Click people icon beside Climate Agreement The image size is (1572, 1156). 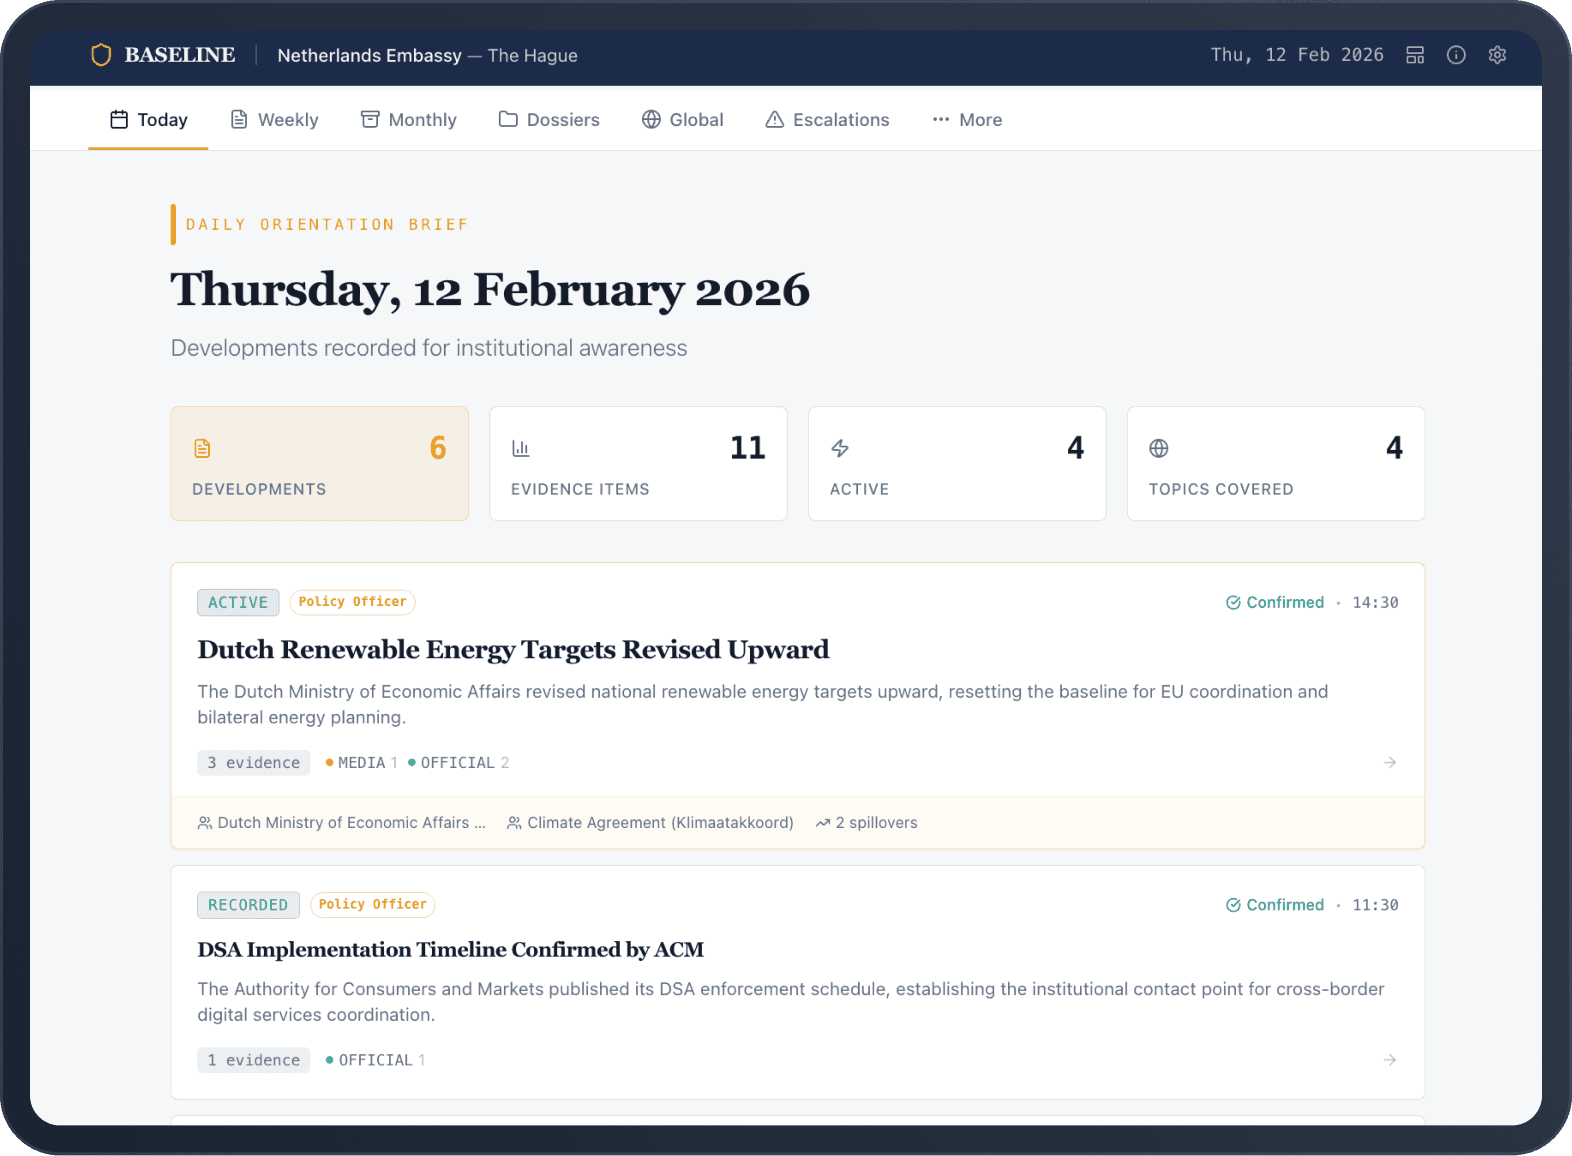[514, 823]
